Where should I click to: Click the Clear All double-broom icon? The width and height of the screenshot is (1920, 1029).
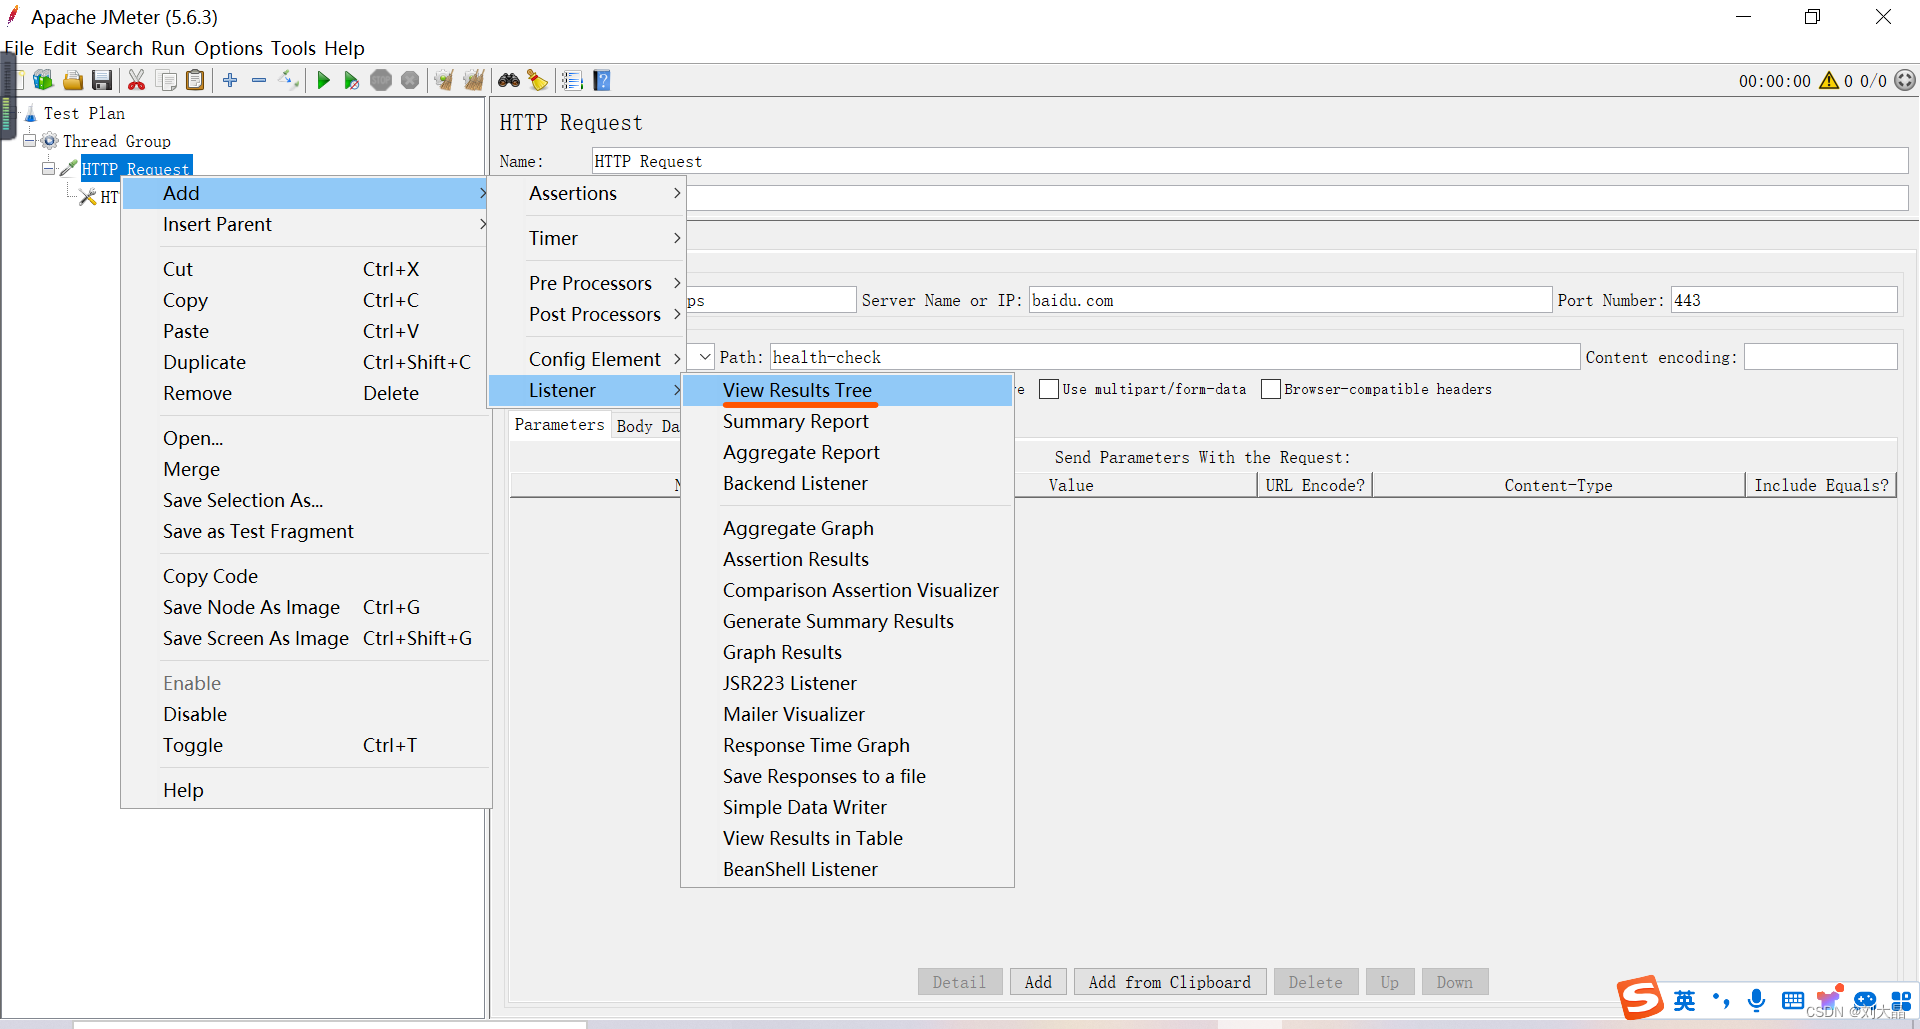[x=474, y=80]
